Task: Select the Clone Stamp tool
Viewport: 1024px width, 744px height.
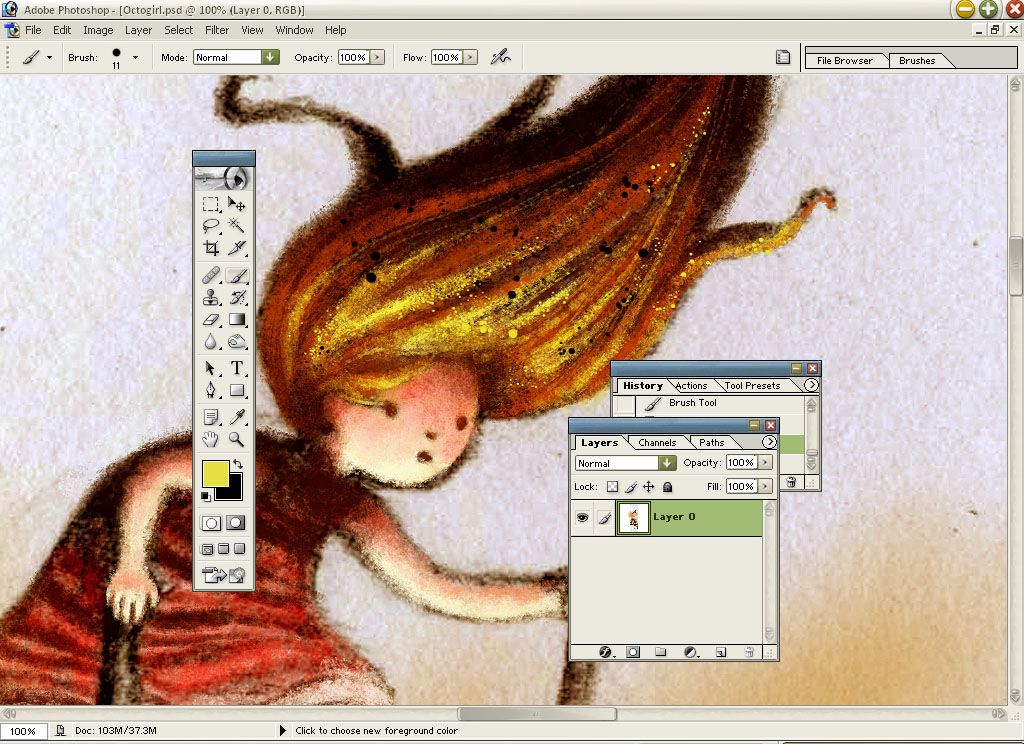Action: 210,298
